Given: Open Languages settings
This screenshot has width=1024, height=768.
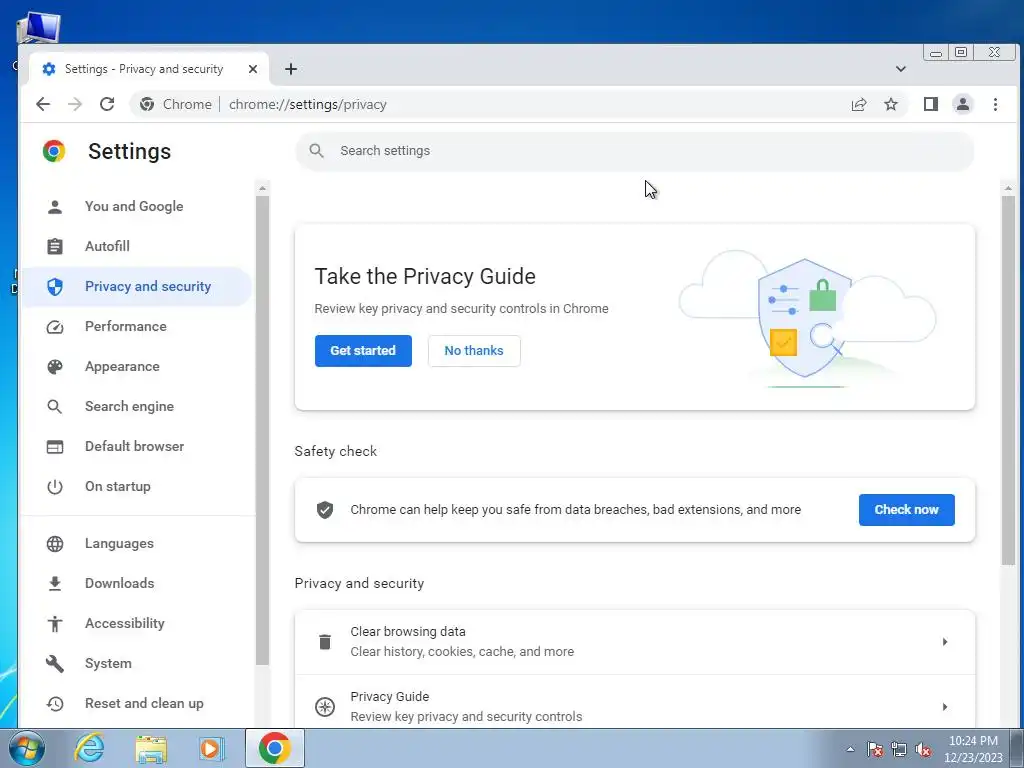Looking at the screenshot, I should click(x=137, y=544).
